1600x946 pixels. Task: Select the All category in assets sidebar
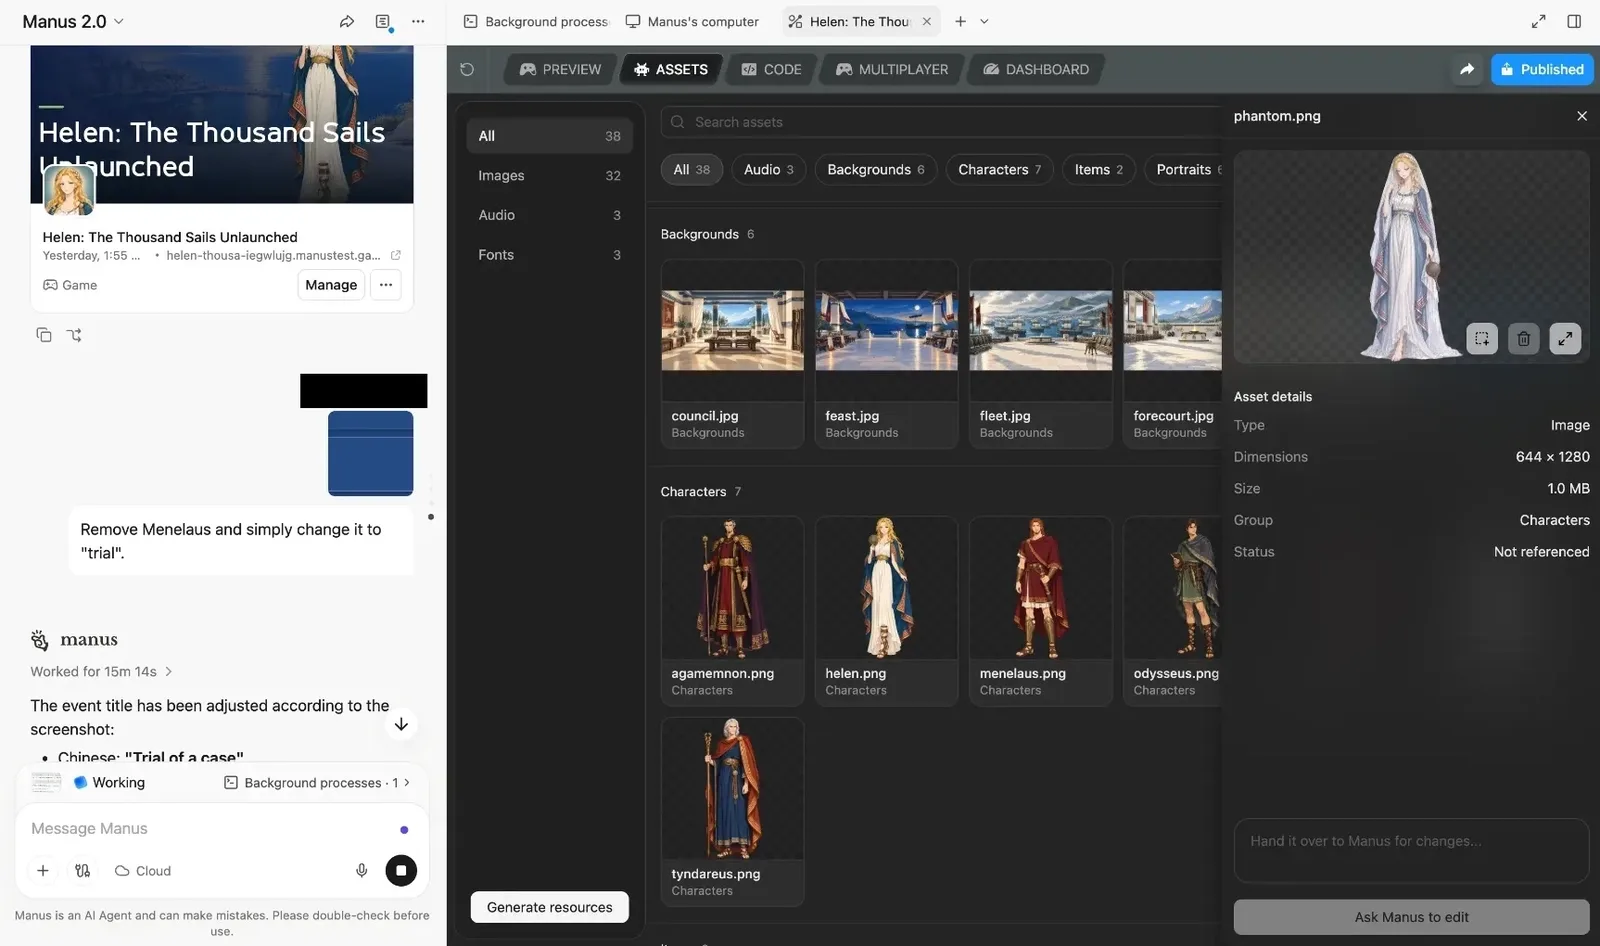pos(549,136)
